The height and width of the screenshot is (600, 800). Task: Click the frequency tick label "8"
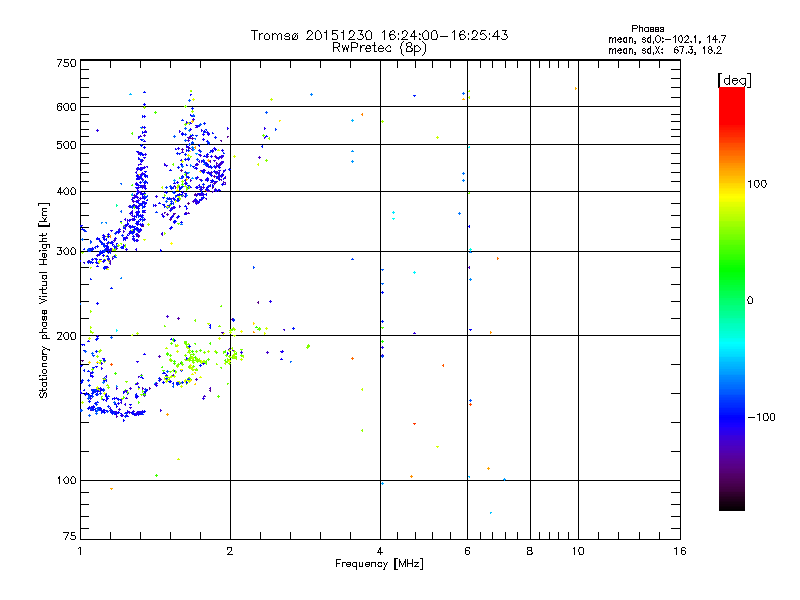[x=530, y=551]
